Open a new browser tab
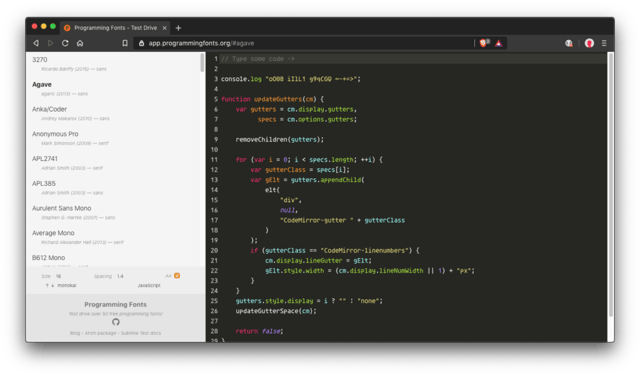This screenshot has width=640, height=376. (x=178, y=28)
